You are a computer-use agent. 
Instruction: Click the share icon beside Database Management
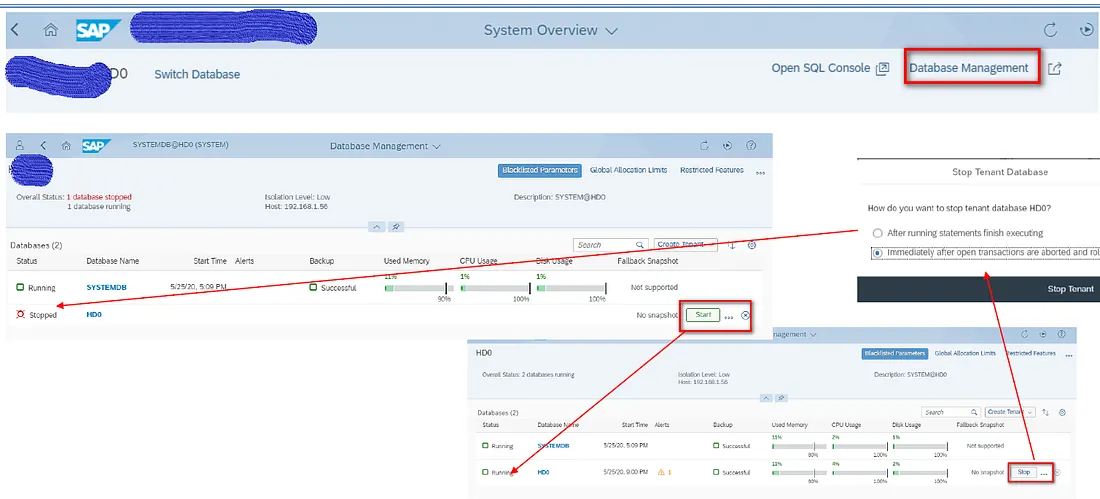pyautogui.click(x=1055, y=69)
